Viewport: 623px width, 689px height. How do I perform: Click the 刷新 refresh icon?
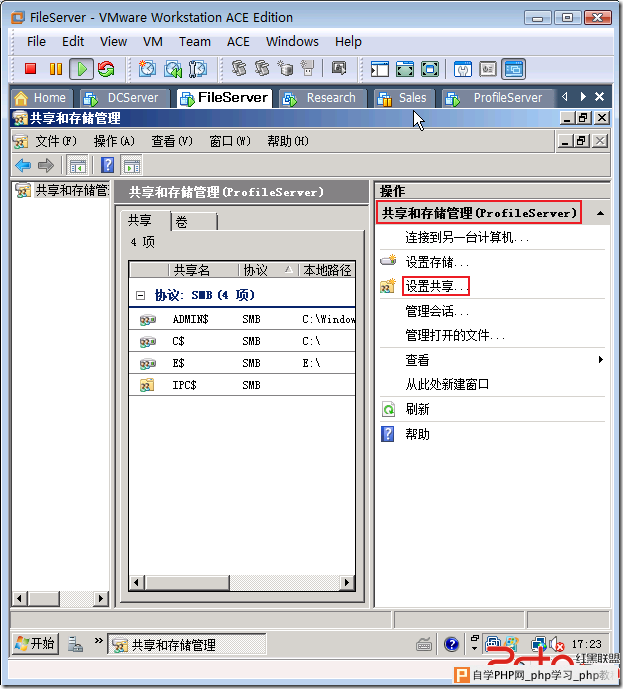[x=388, y=409]
